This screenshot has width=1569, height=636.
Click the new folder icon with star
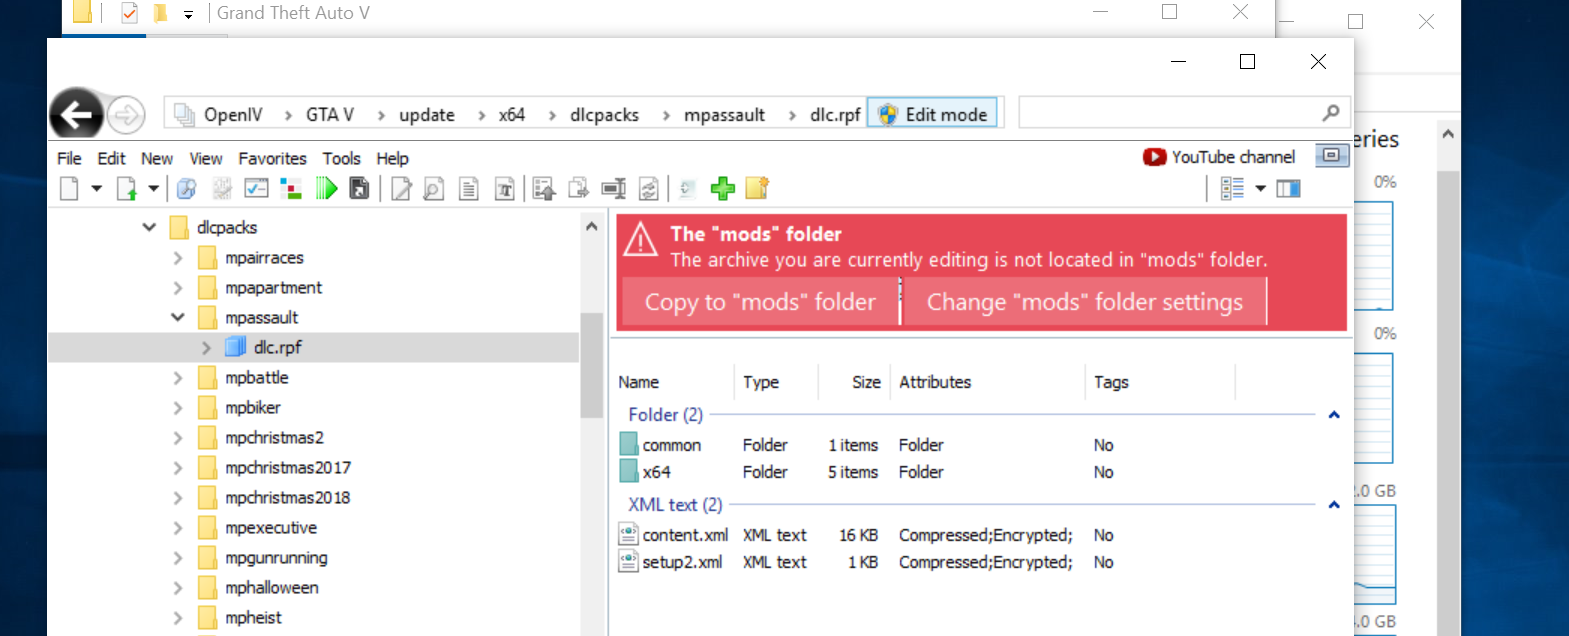(x=757, y=188)
